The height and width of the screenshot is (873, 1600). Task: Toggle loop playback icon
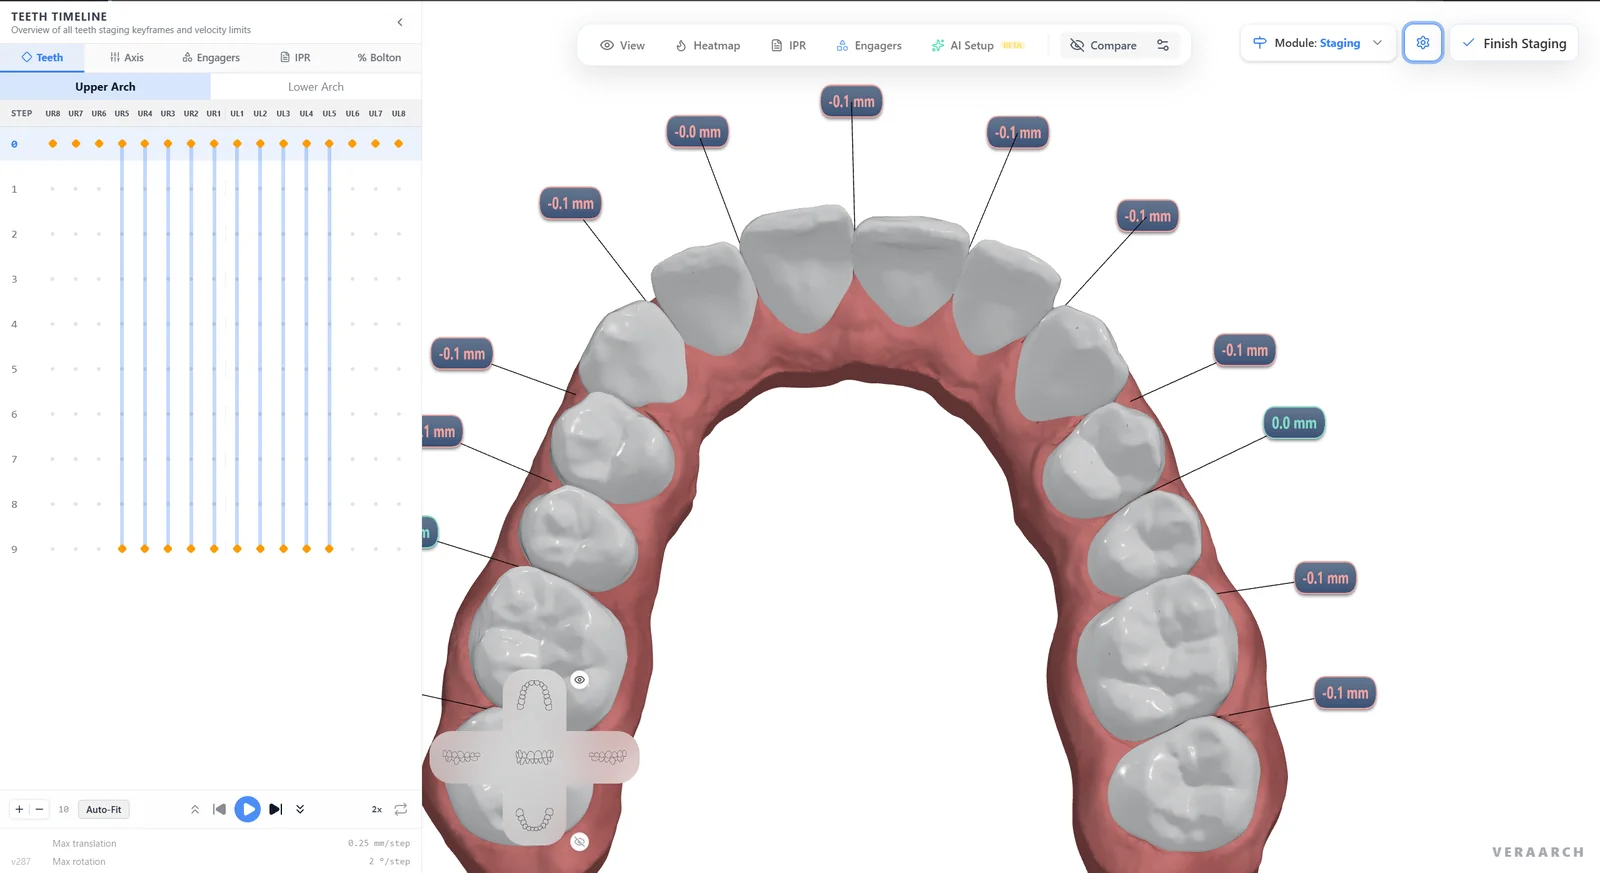(401, 809)
